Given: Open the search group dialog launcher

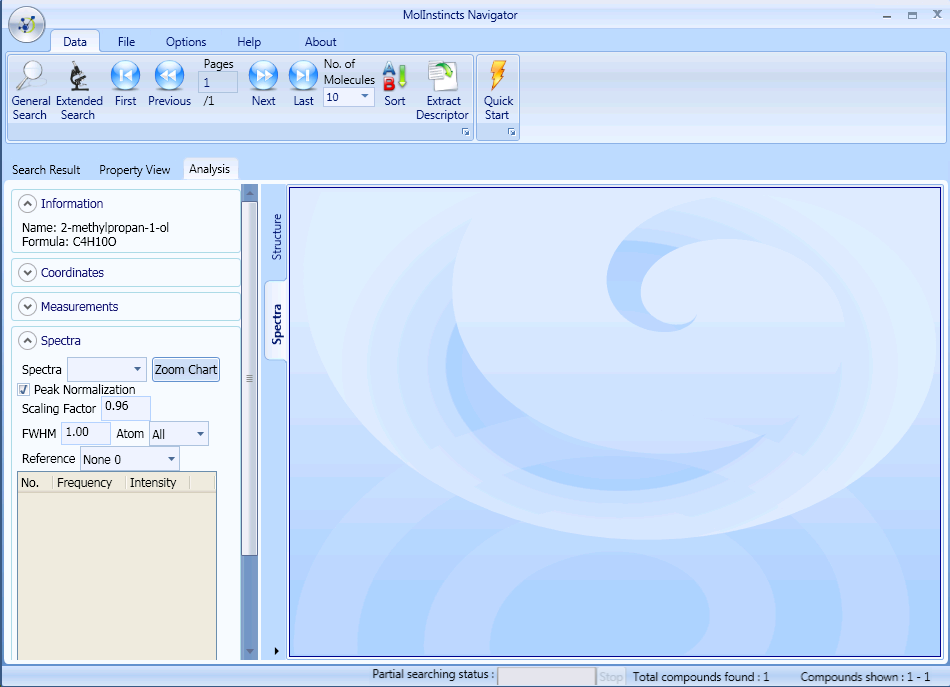Looking at the screenshot, I should click(x=465, y=131).
